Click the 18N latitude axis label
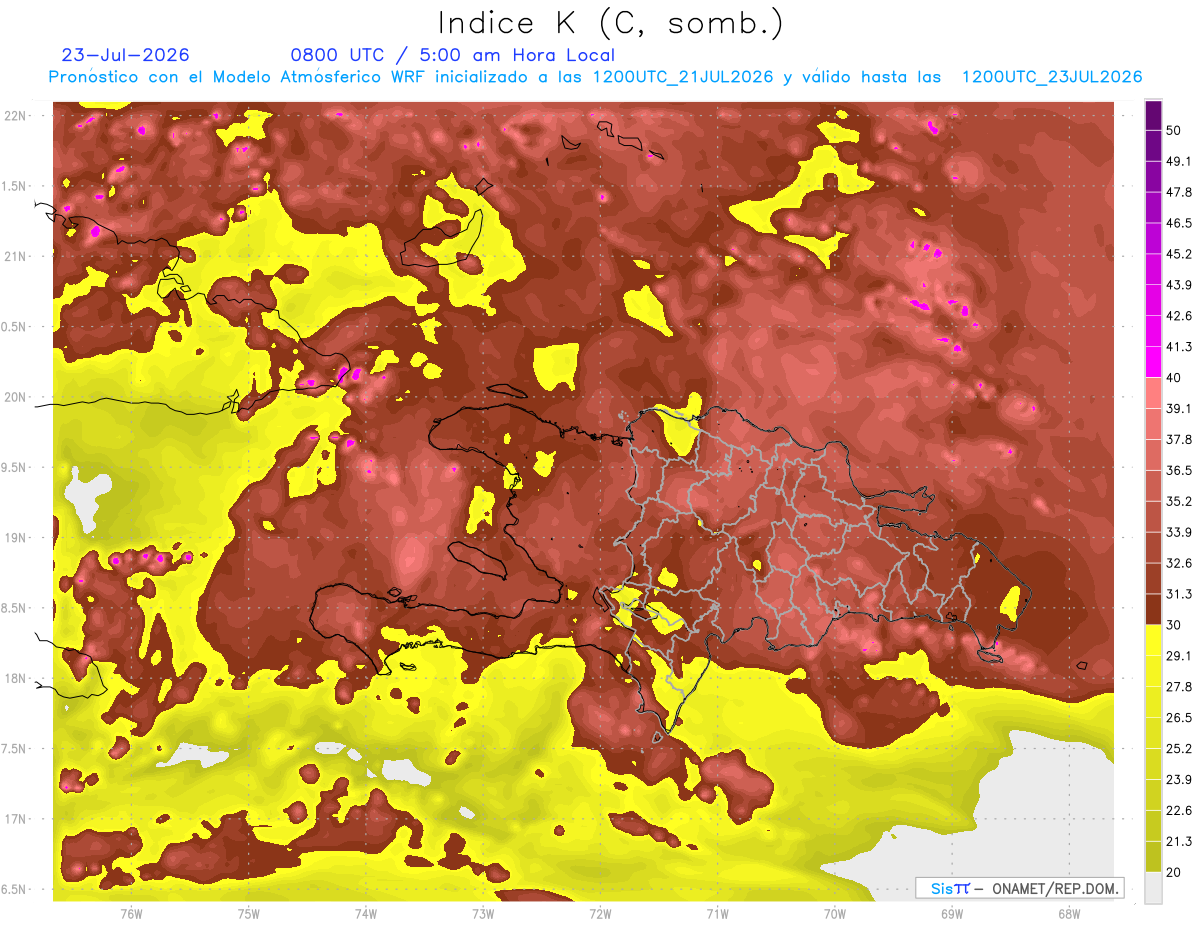Viewport: 1200px width, 927px height. 15,678
